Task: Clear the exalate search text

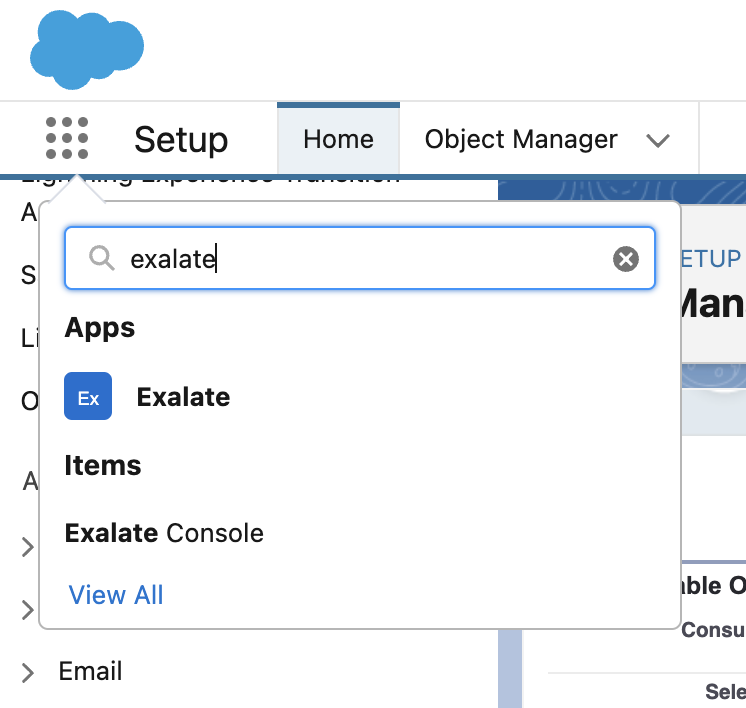Action: tap(626, 259)
